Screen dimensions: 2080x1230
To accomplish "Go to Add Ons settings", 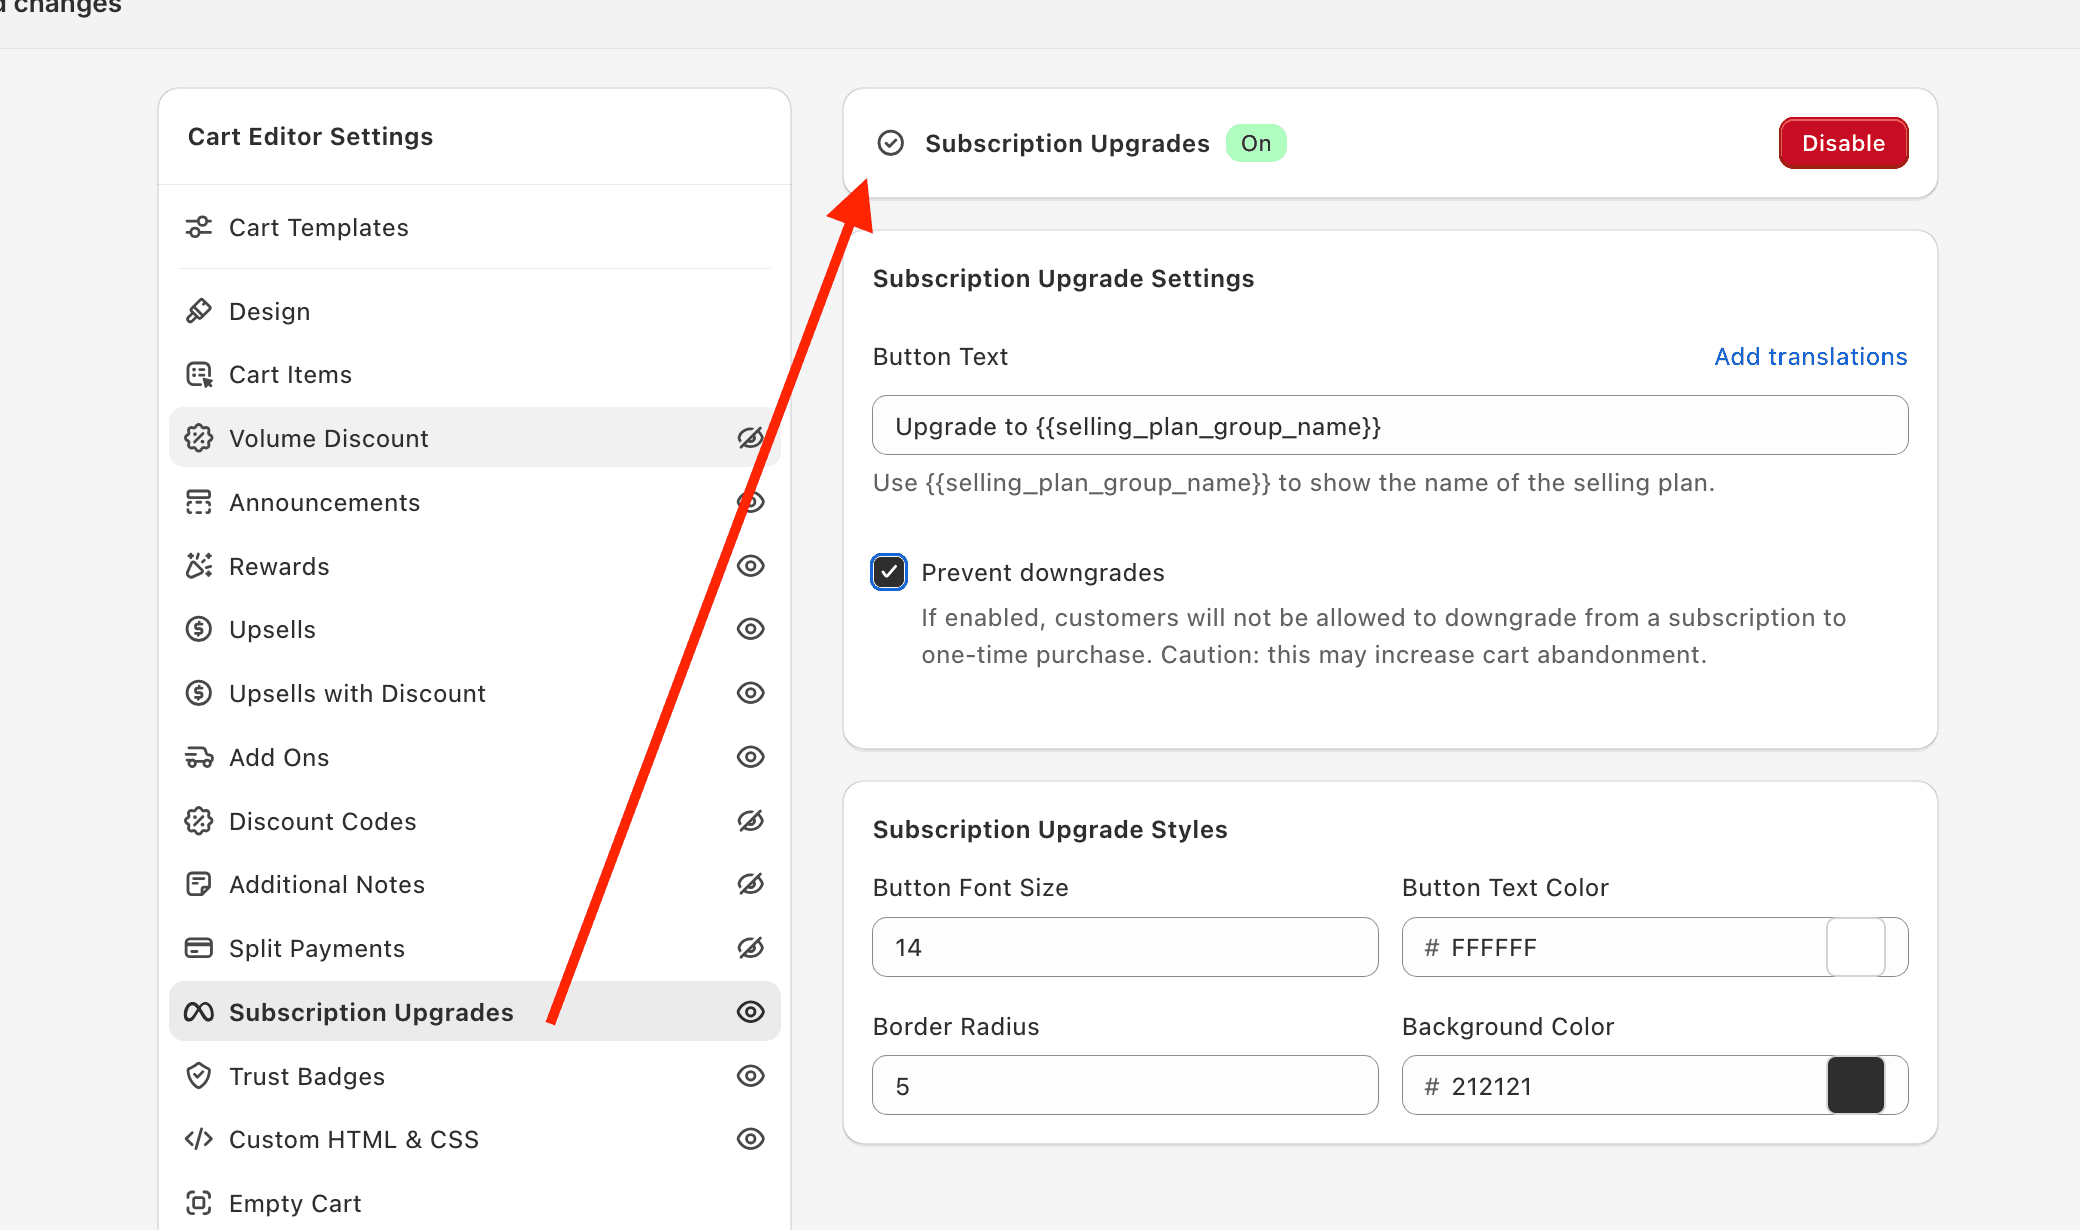I will click(475, 757).
